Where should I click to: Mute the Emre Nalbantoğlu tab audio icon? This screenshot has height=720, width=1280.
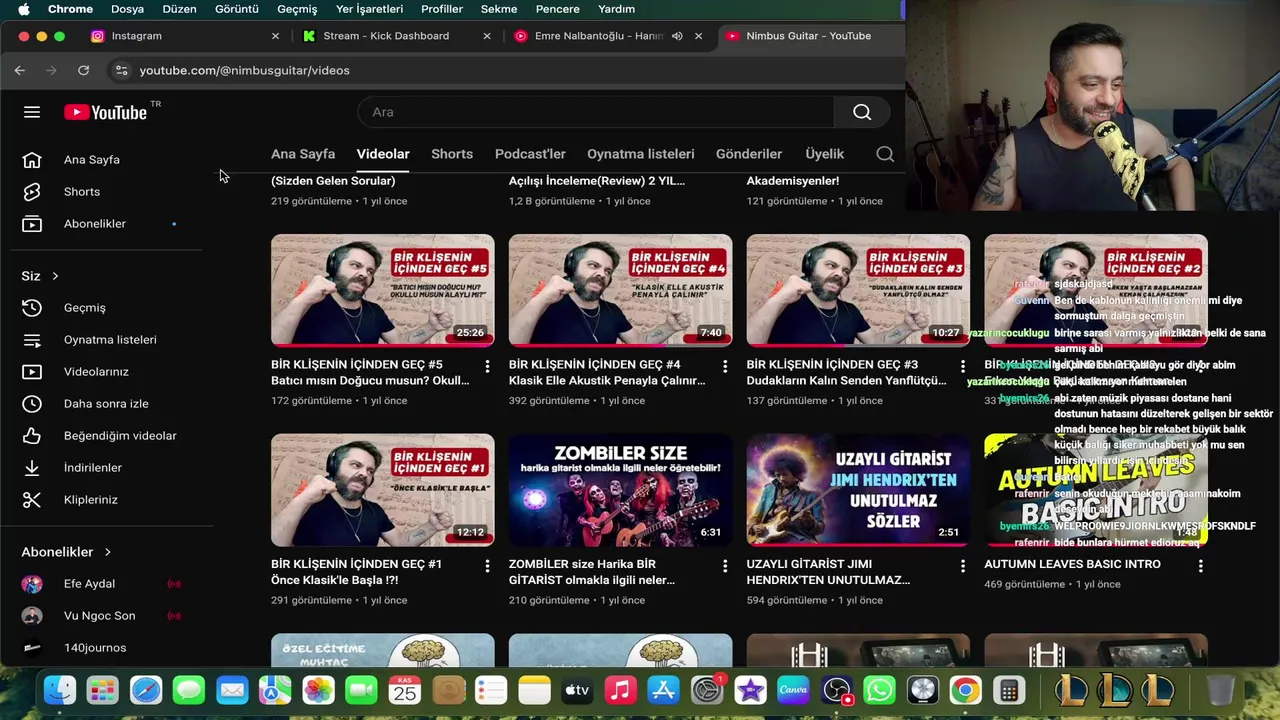point(677,36)
